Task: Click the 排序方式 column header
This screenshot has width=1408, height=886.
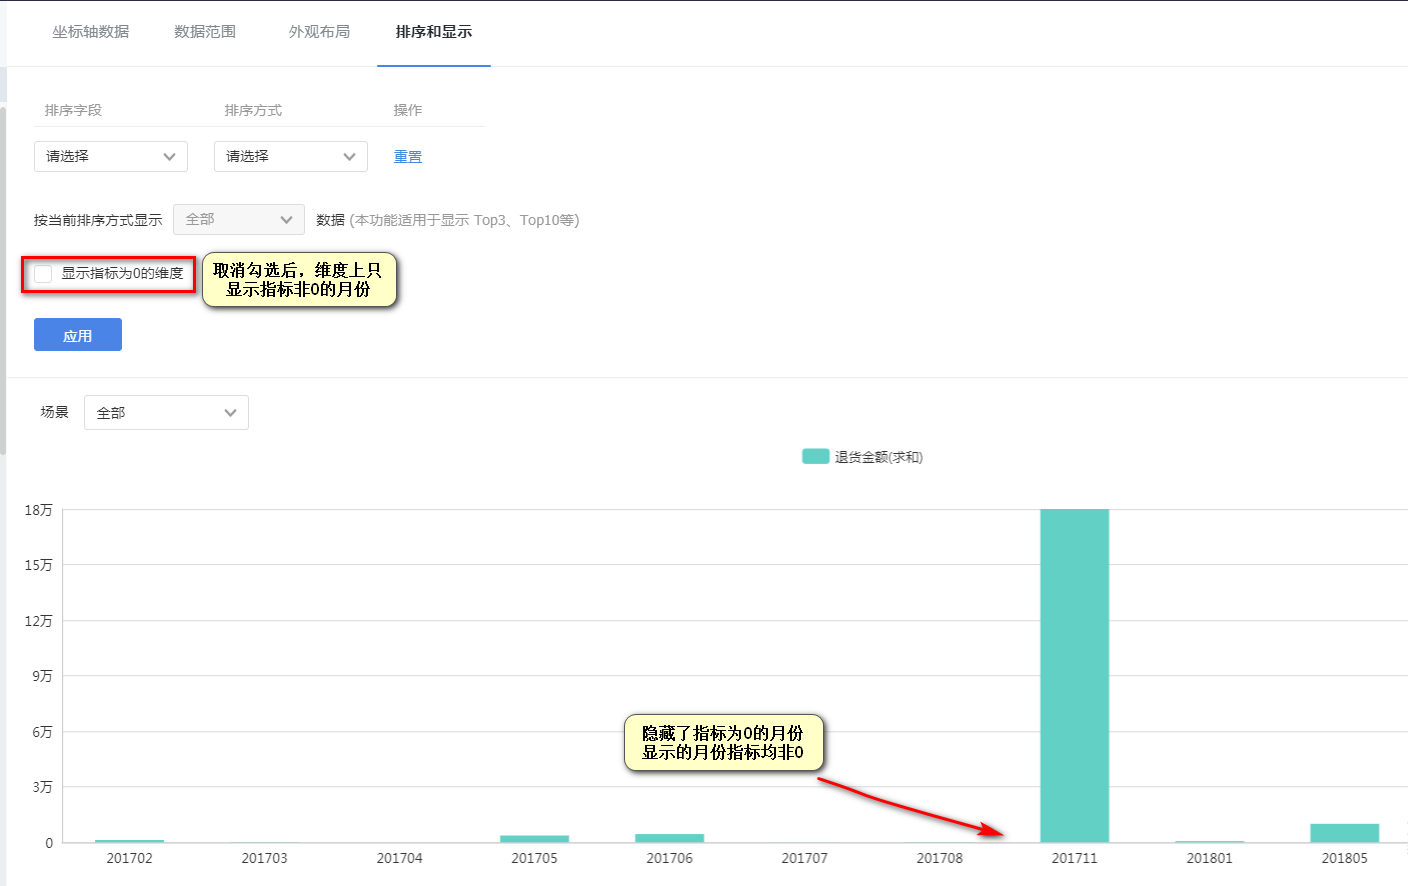Action: click(x=253, y=110)
